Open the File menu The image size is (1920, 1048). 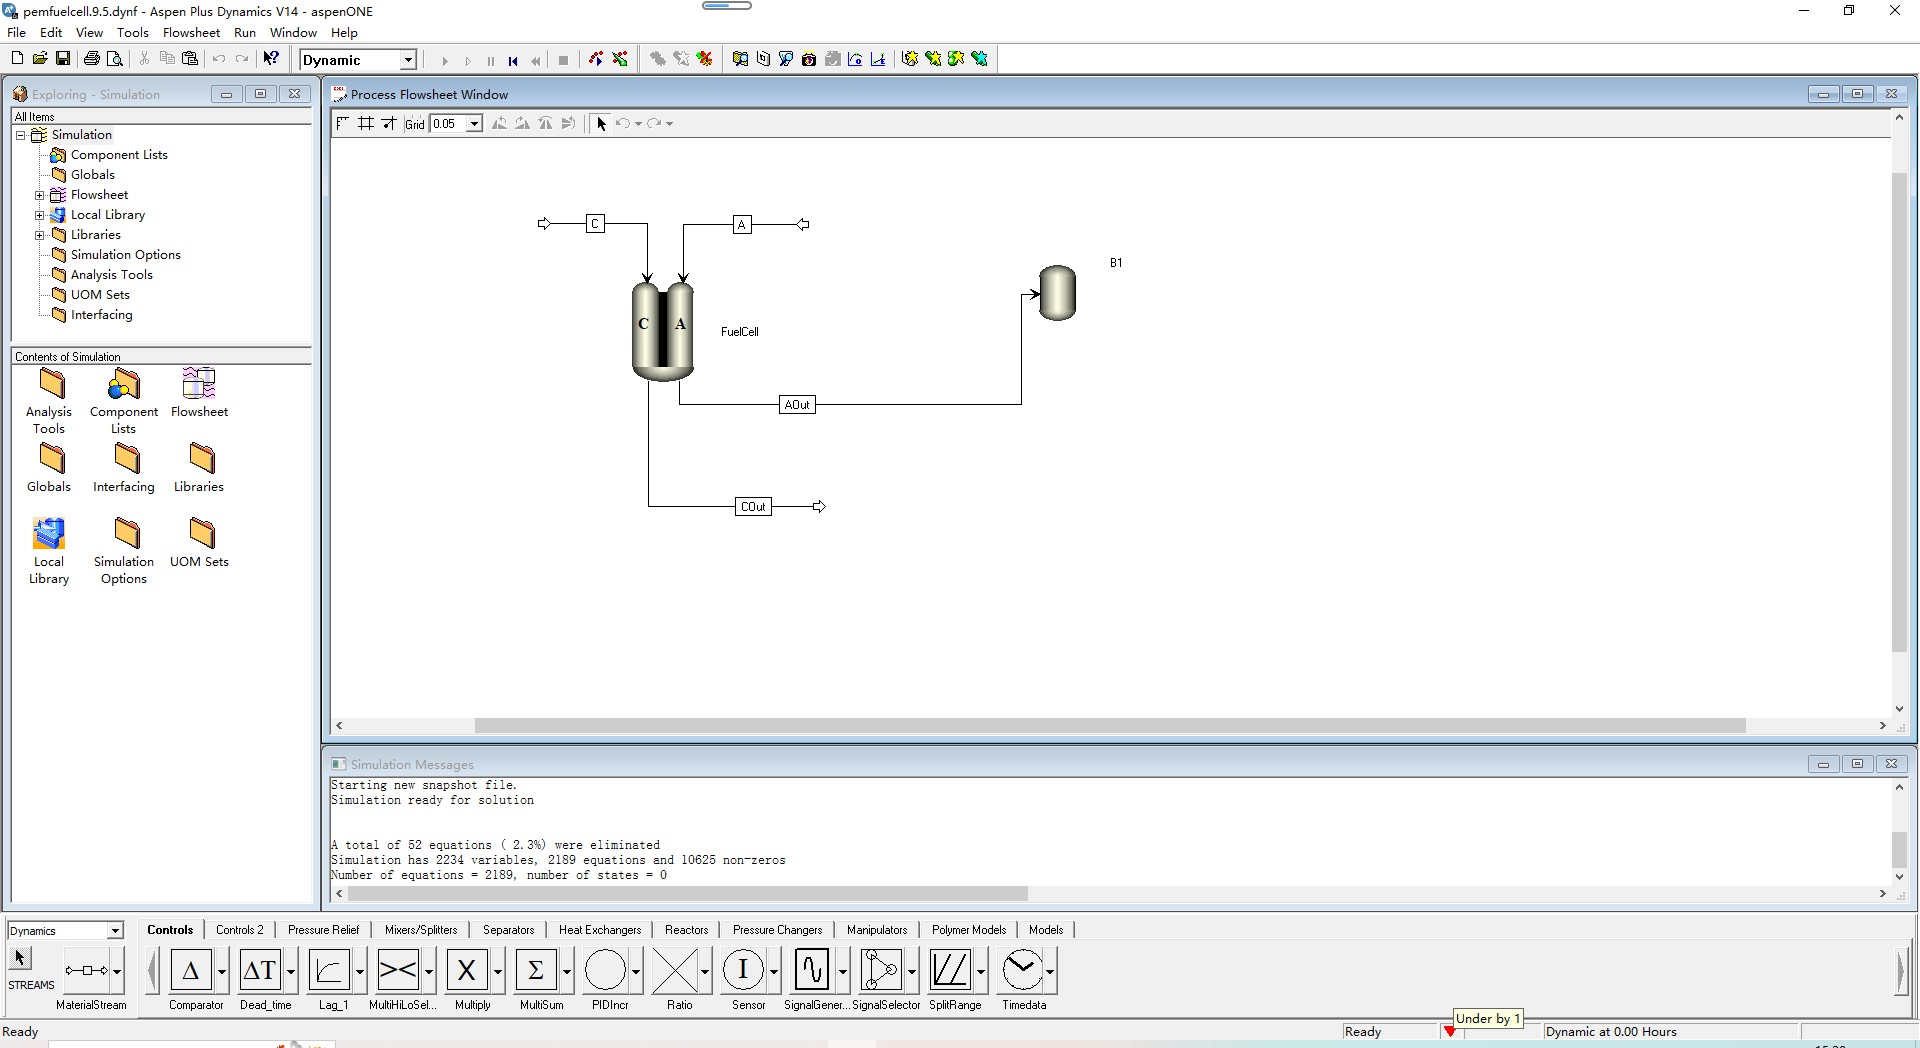pyautogui.click(x=17, y=32)
